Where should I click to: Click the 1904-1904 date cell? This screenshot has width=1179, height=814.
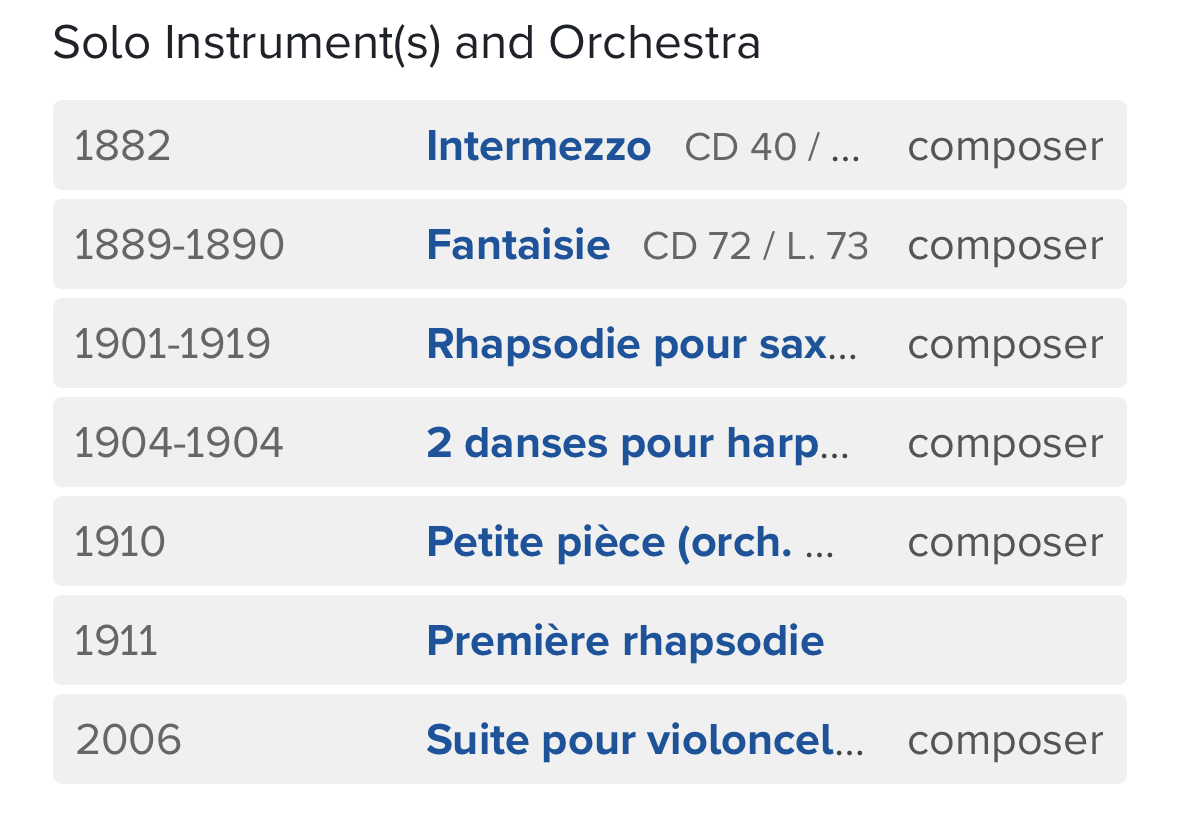[179, 443]
